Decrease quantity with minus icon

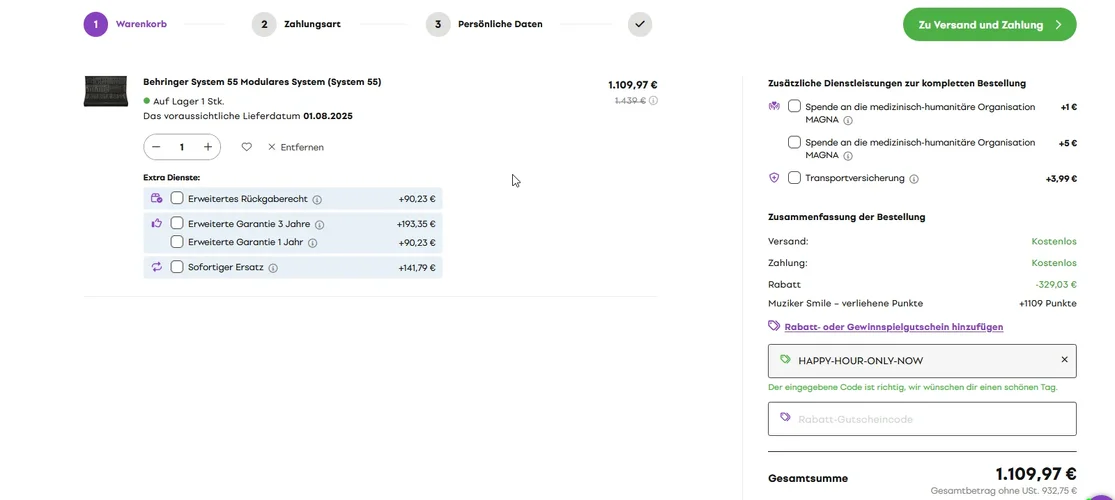click(156, 147)
